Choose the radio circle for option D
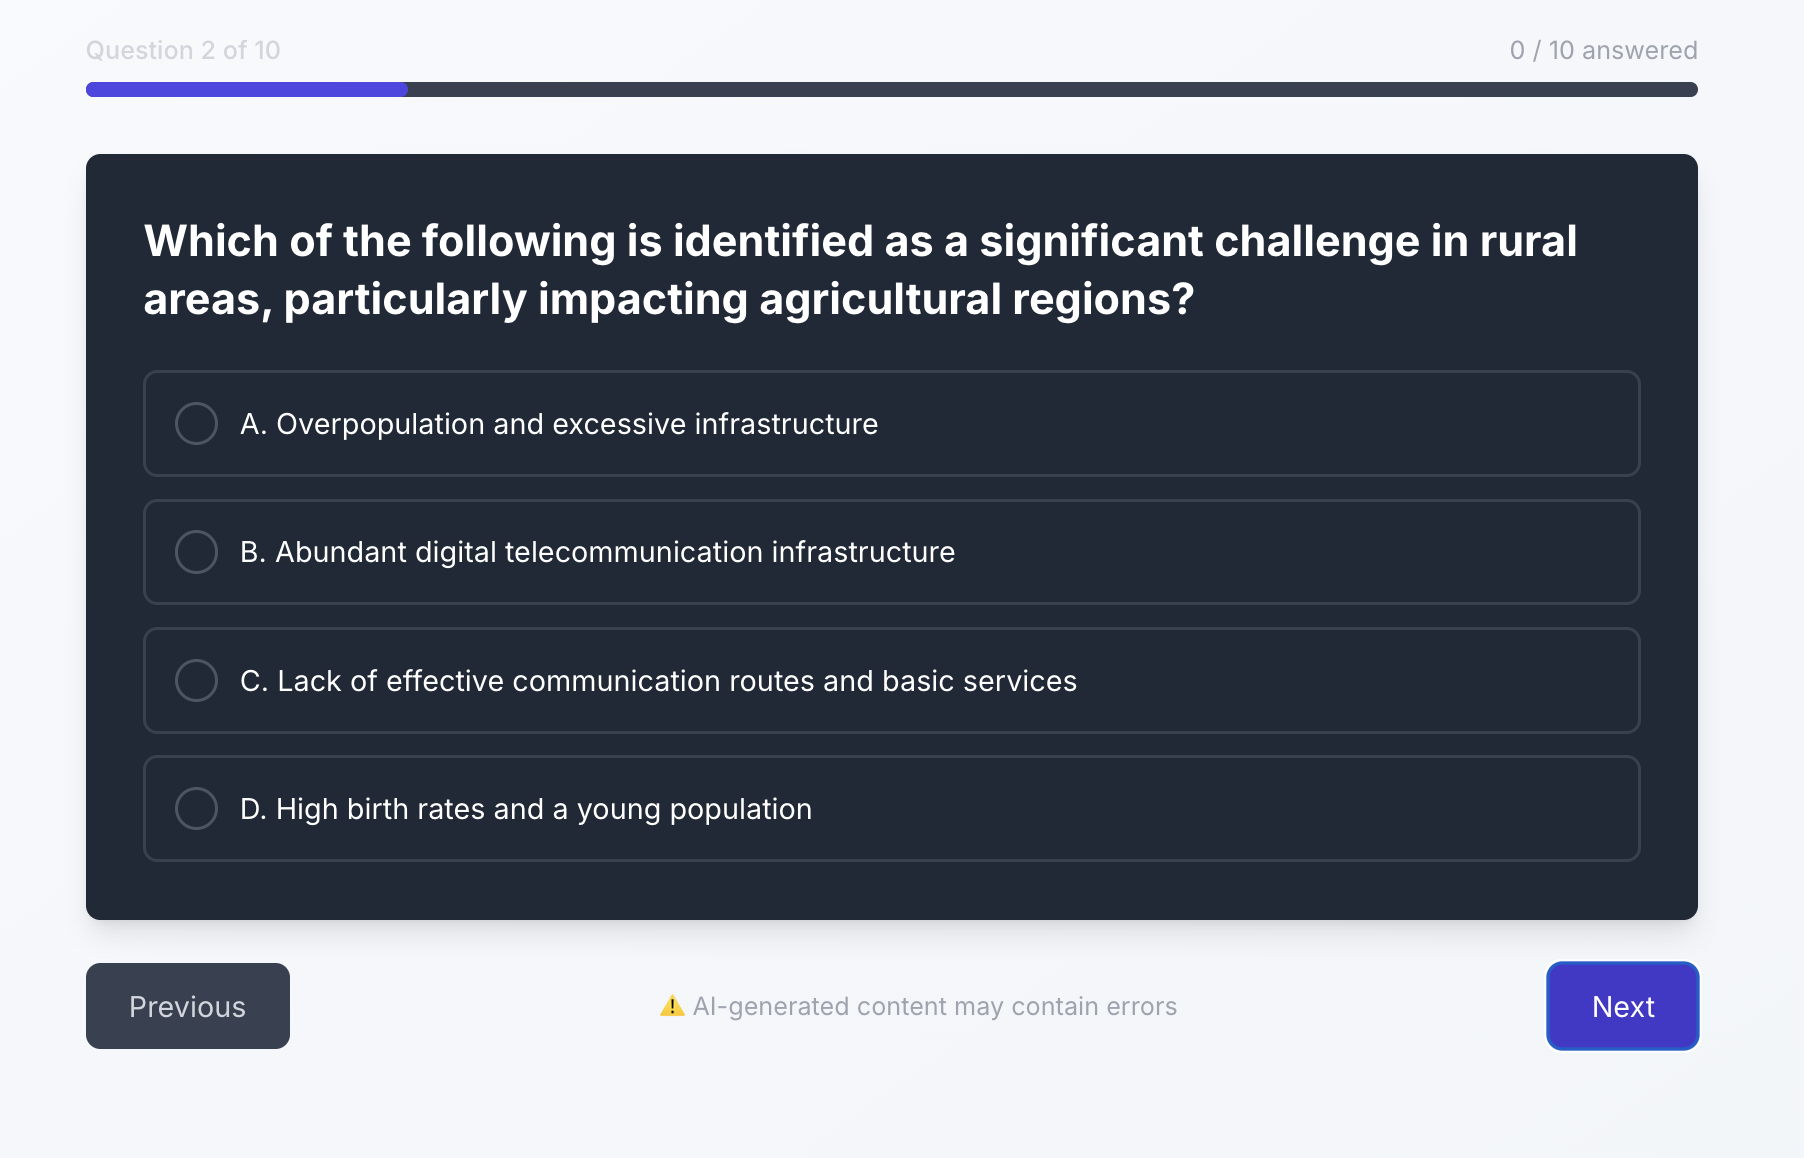 [196, 809]
